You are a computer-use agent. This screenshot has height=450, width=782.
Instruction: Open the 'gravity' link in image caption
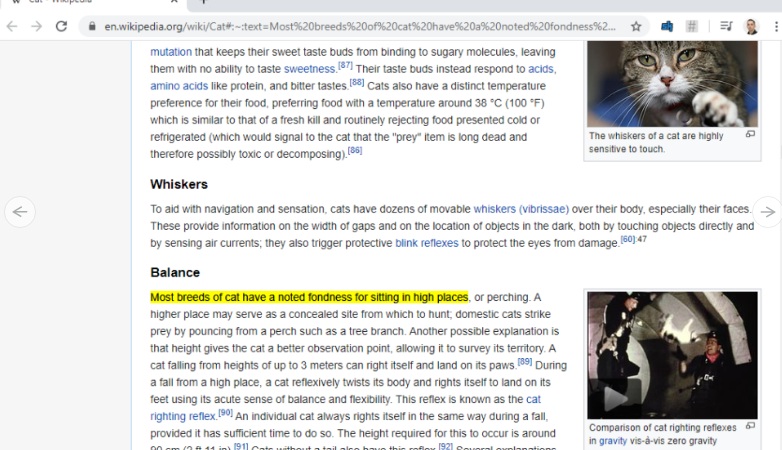pos(613,441)
